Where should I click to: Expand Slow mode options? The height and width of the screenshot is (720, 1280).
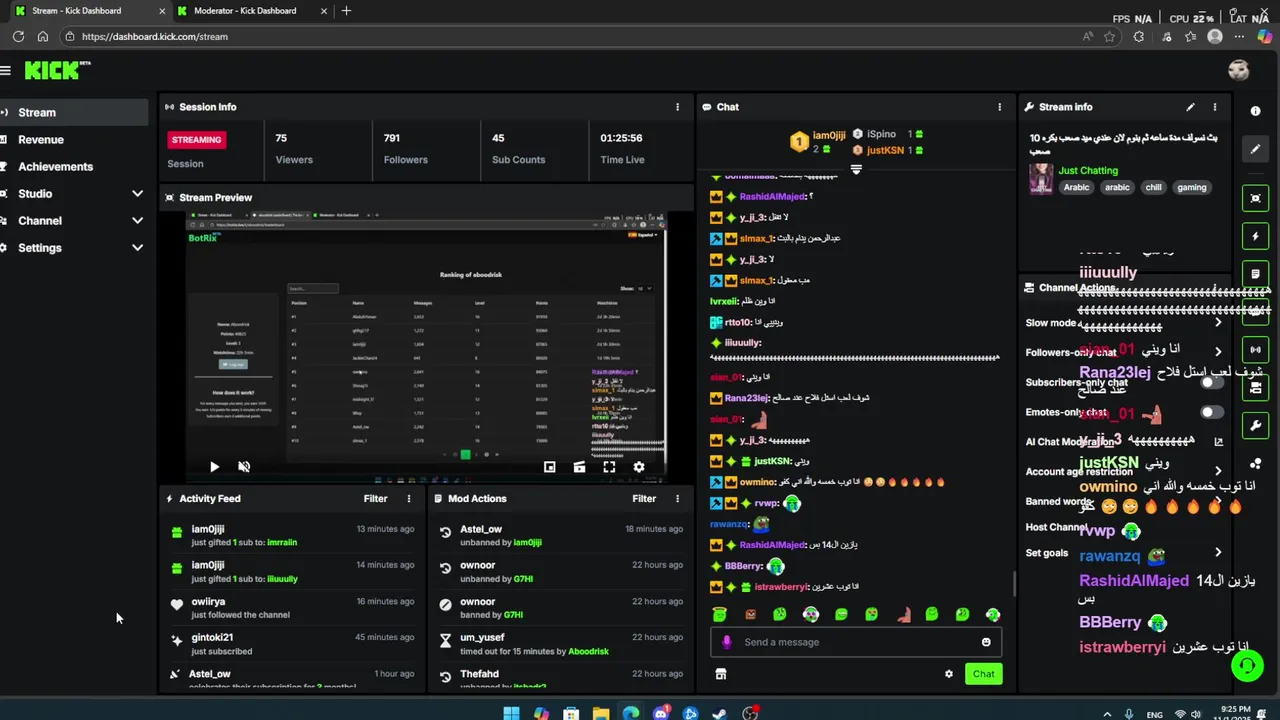1218,323
